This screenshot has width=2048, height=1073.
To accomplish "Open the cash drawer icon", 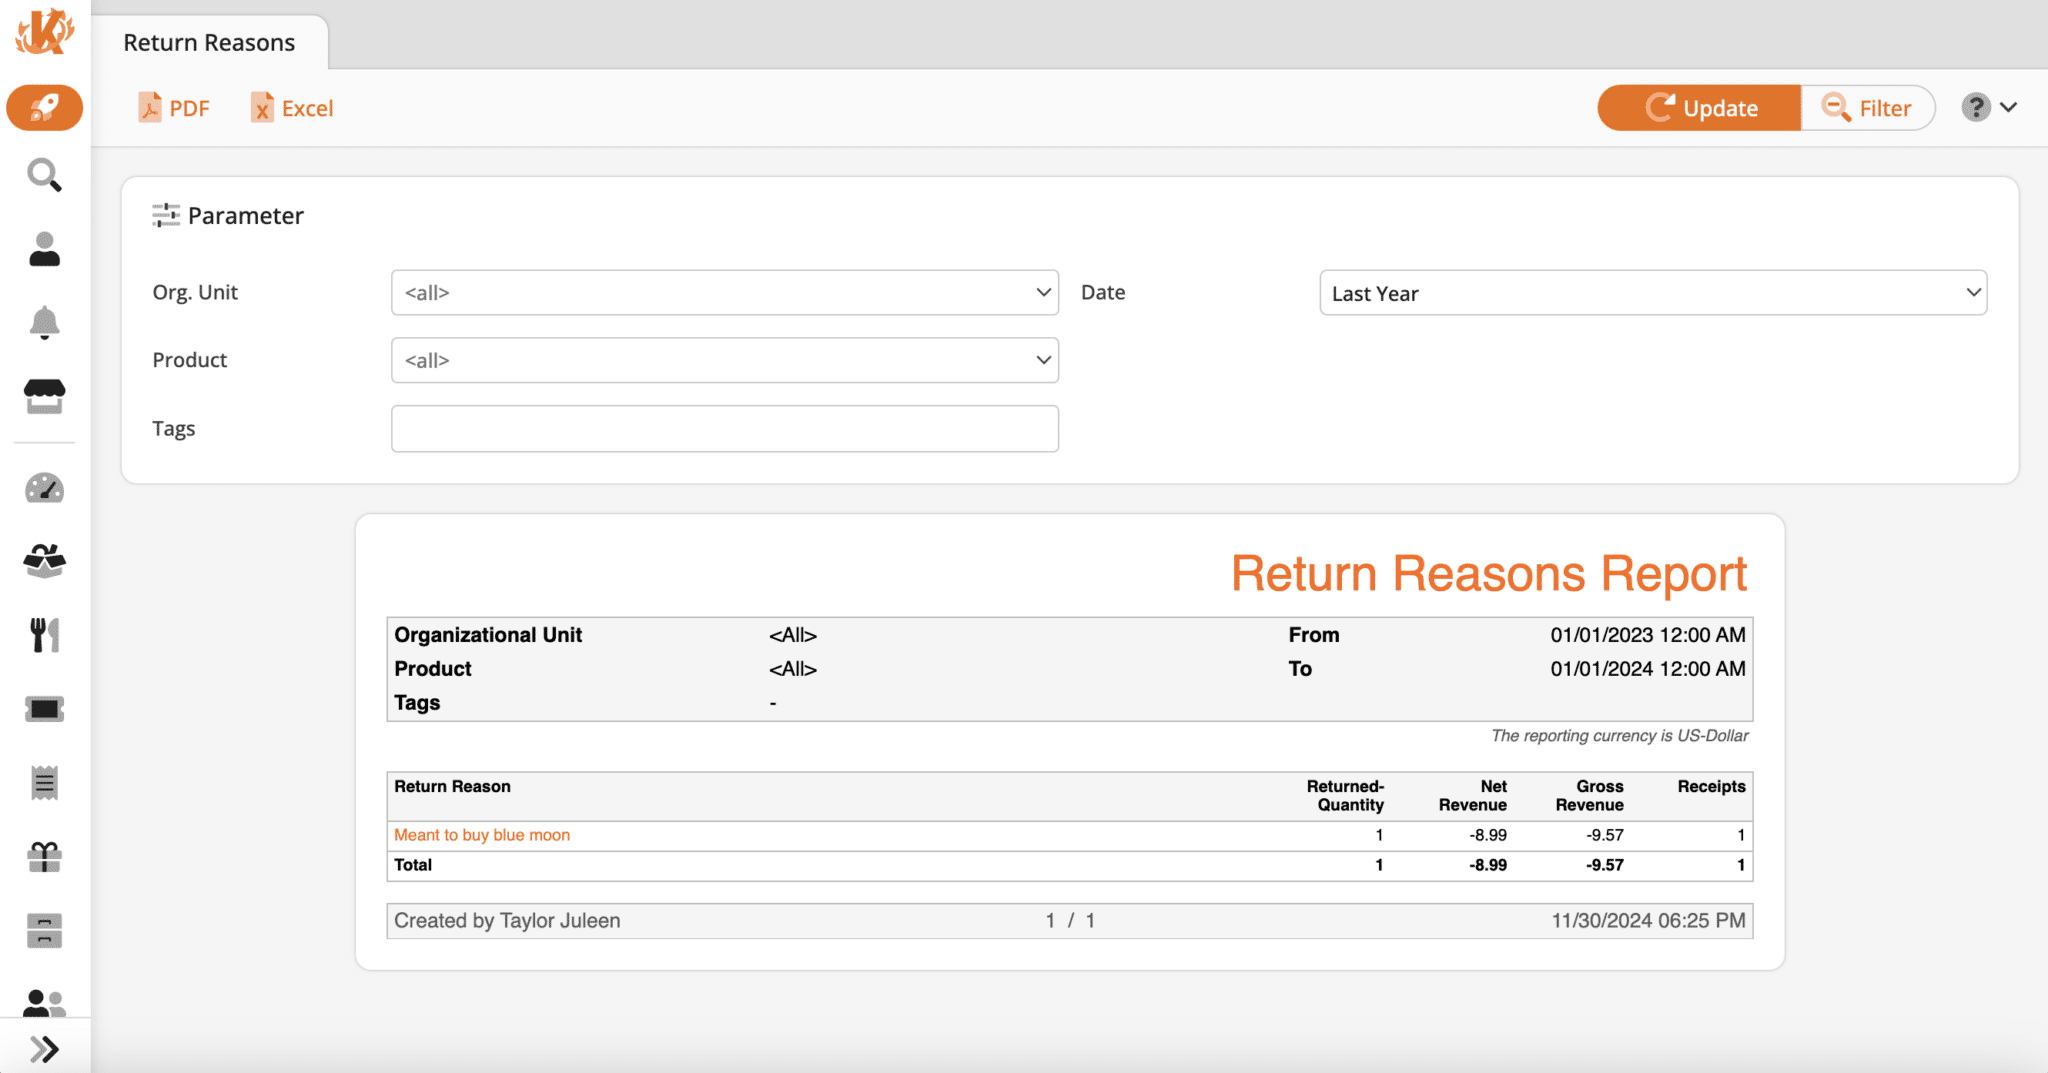I will click(44, 930).
